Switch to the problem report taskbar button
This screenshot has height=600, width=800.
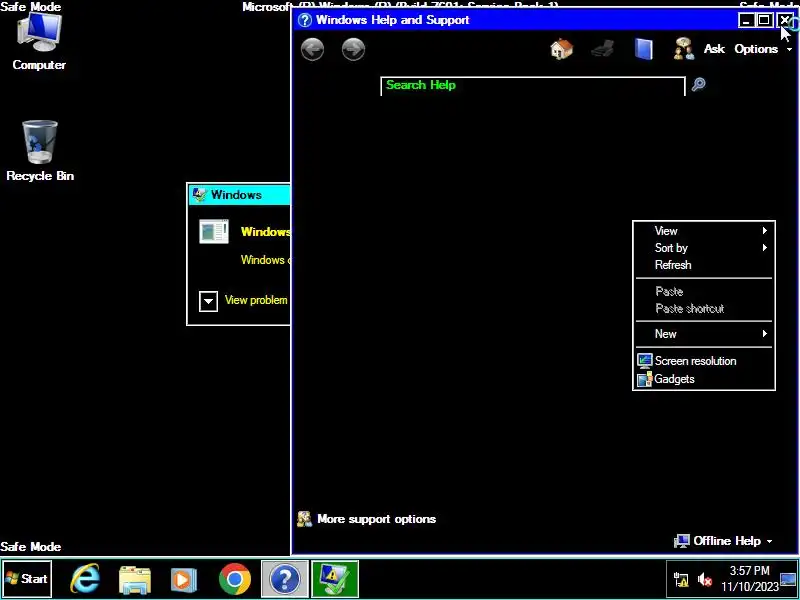tap(335, 579)
